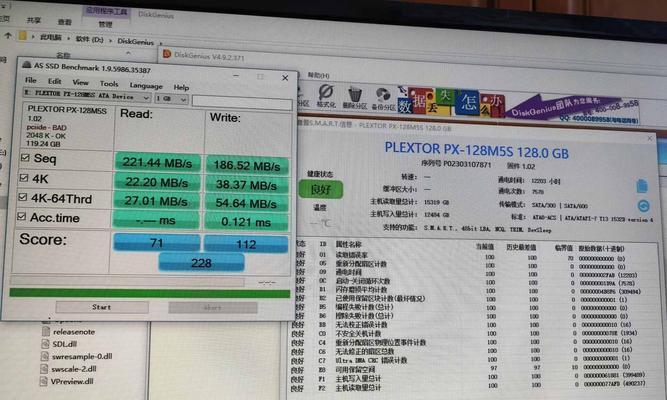Click the blue copy icon in SMART dialog

642,186
